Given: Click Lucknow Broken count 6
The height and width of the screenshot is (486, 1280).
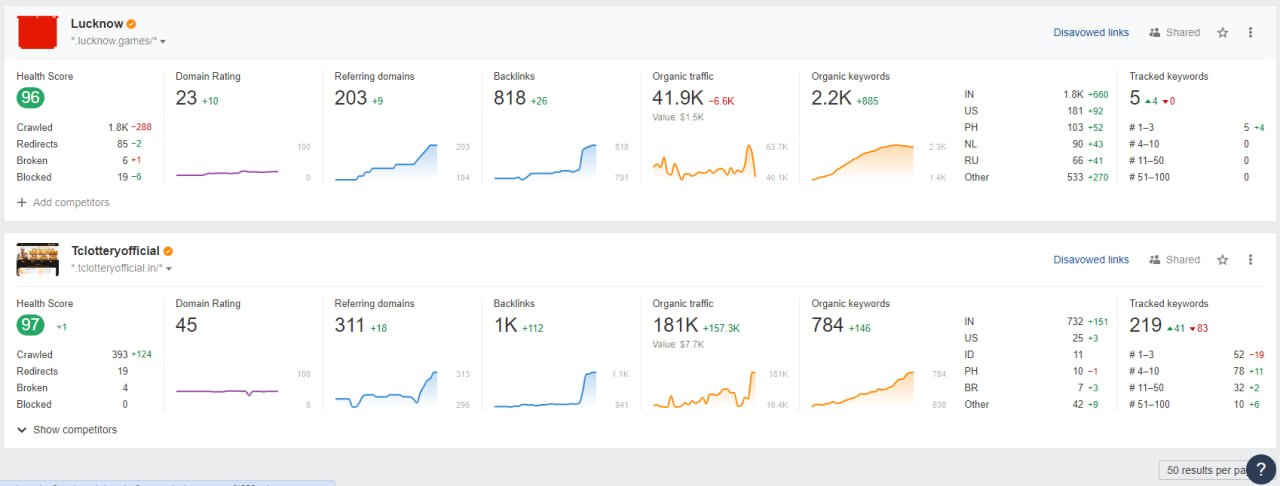Looking at the screenshot, I should pyautogui.click(x=125, y=161).
